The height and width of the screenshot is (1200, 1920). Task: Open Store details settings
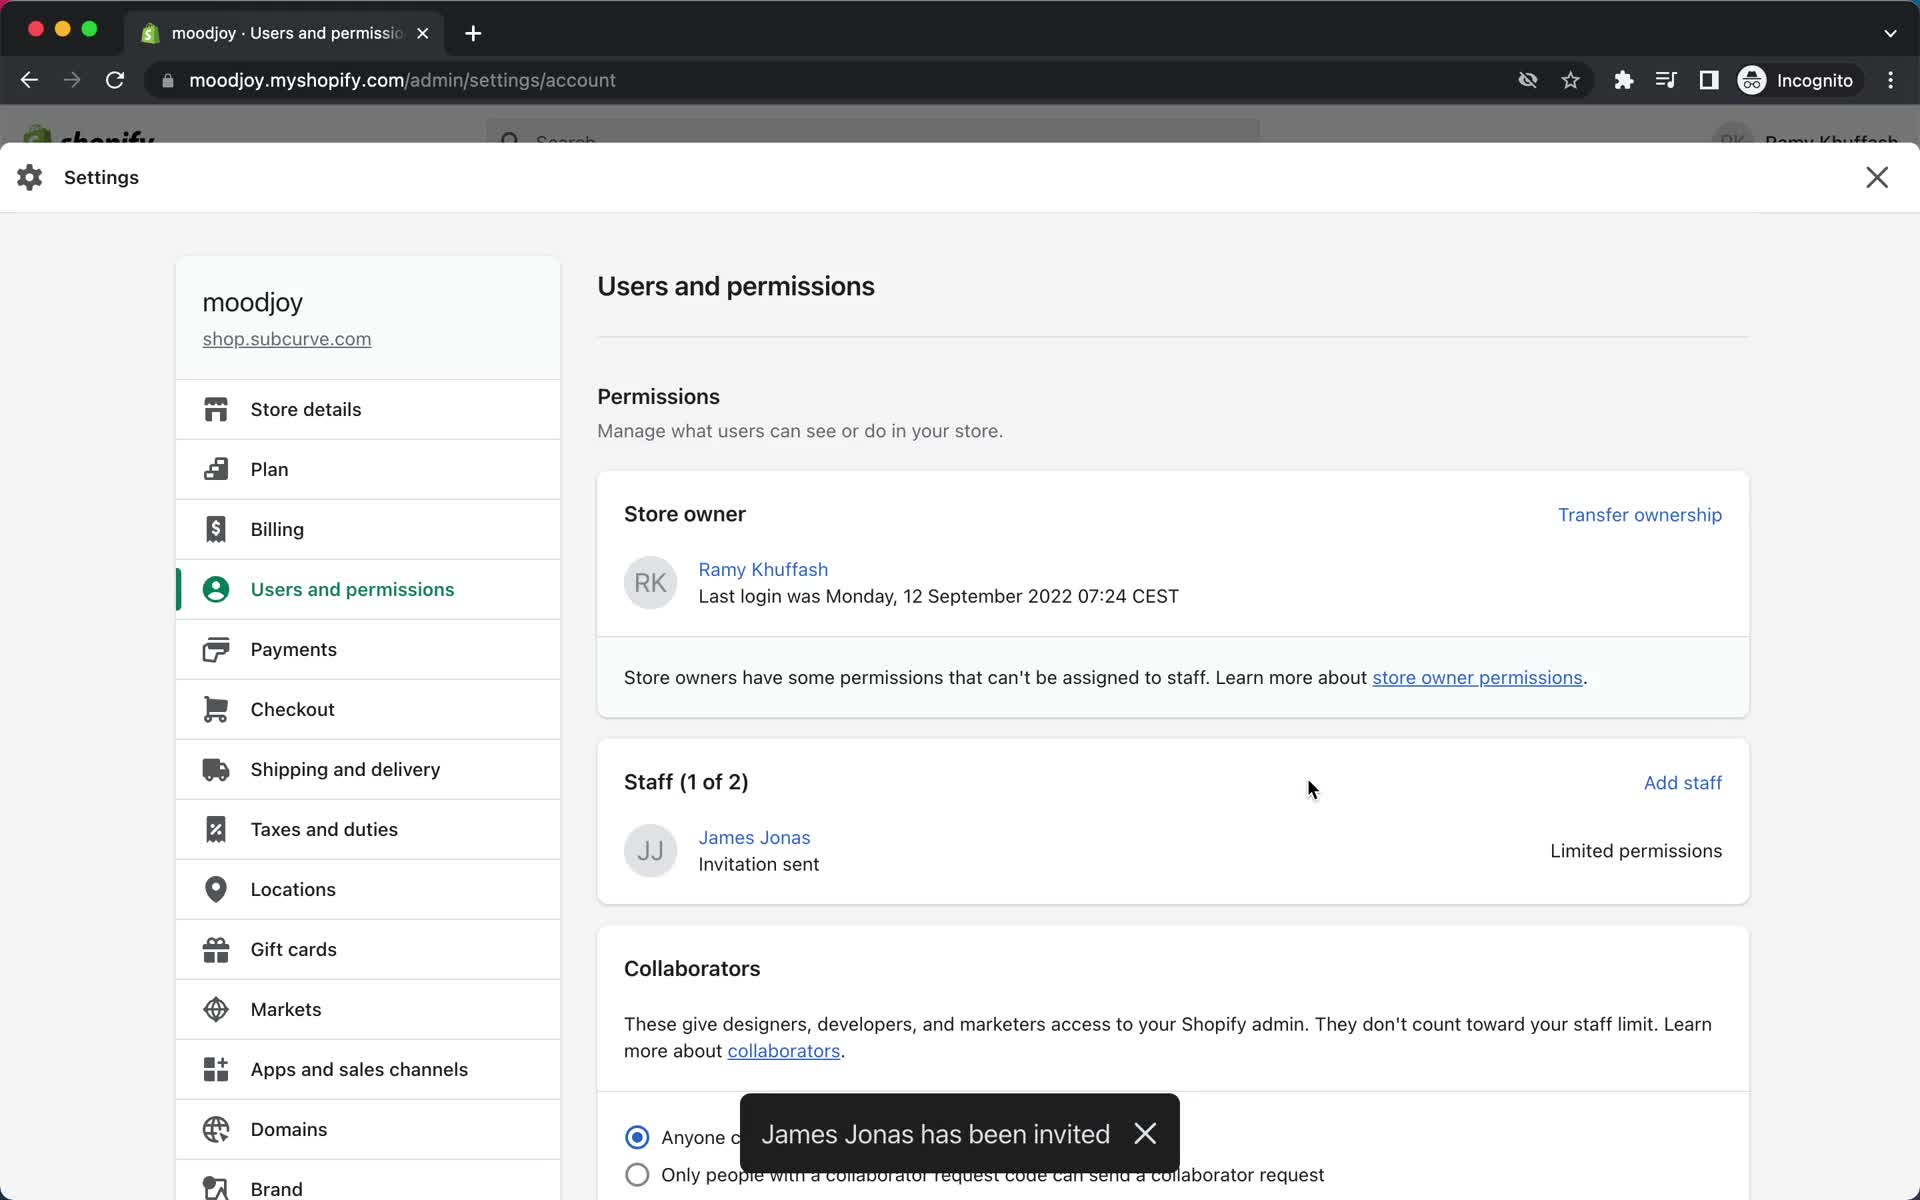(368, 409)
